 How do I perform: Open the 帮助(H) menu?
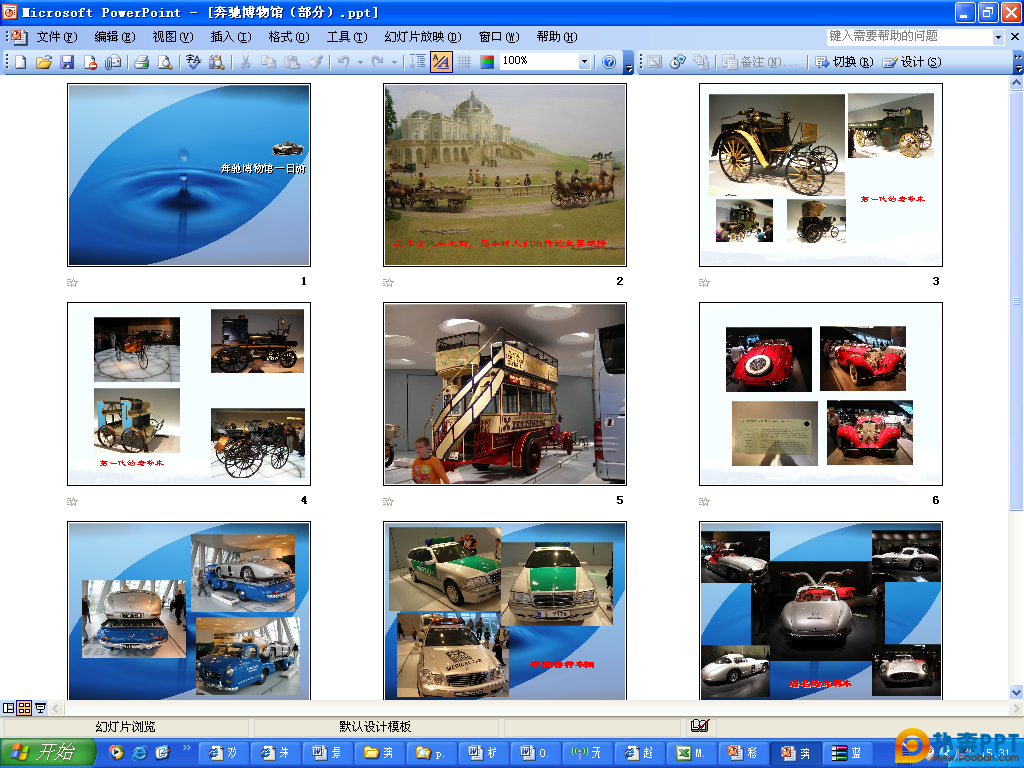tap(557, 37)
